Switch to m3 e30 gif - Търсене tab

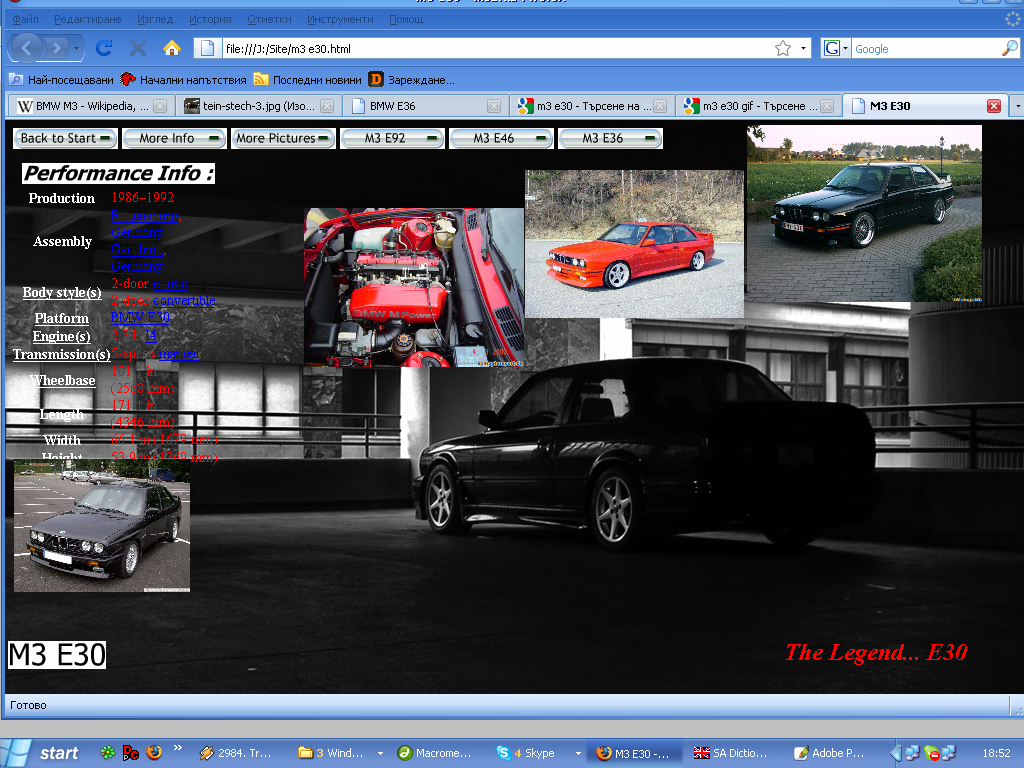click(758, 106)
